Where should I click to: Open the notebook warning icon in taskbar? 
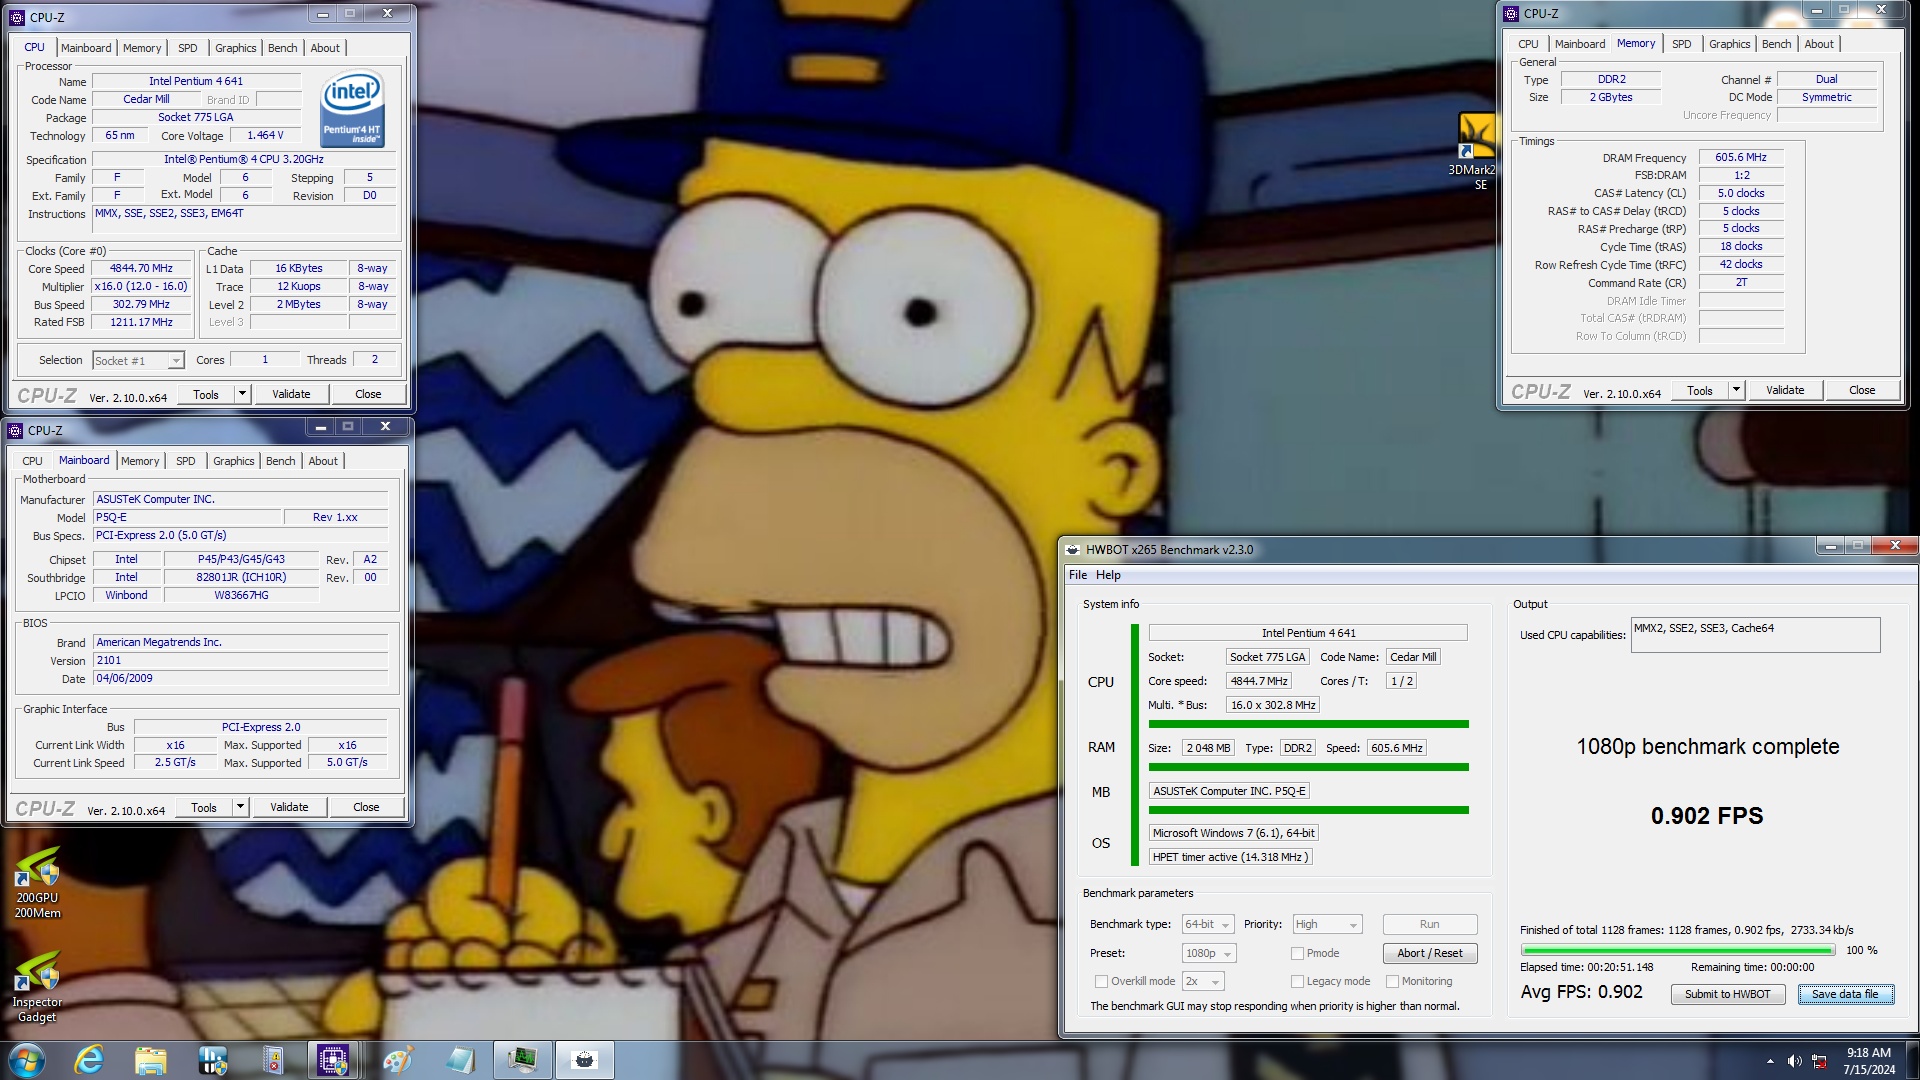tap(272, 1060)
